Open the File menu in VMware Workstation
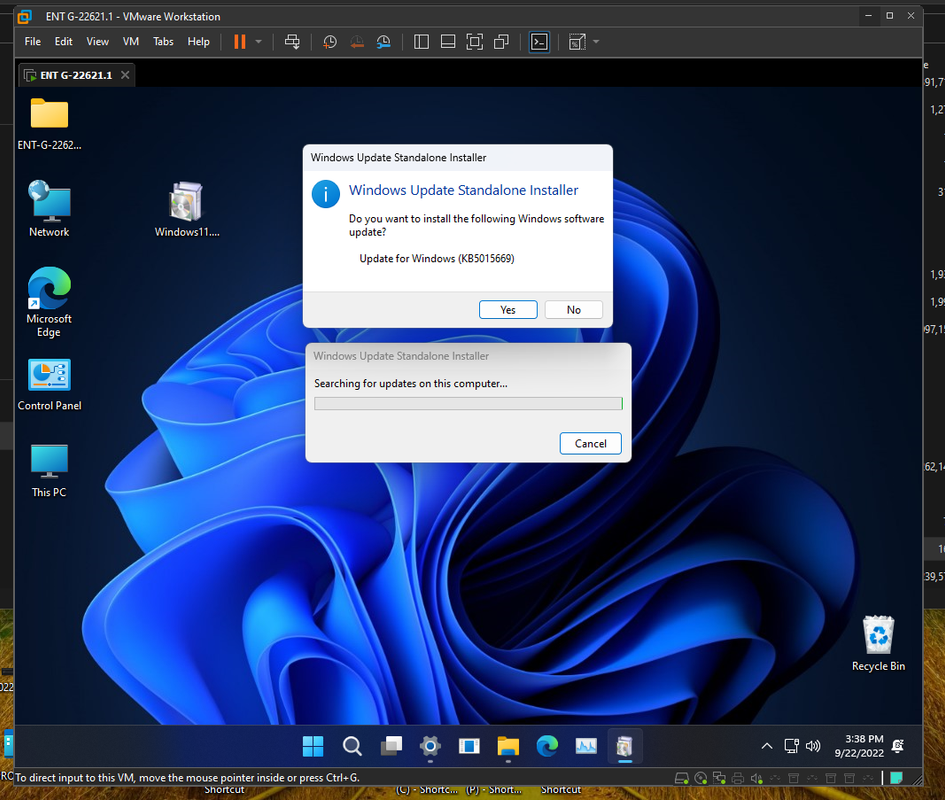 pyautogui.click(x=33, y=42)
